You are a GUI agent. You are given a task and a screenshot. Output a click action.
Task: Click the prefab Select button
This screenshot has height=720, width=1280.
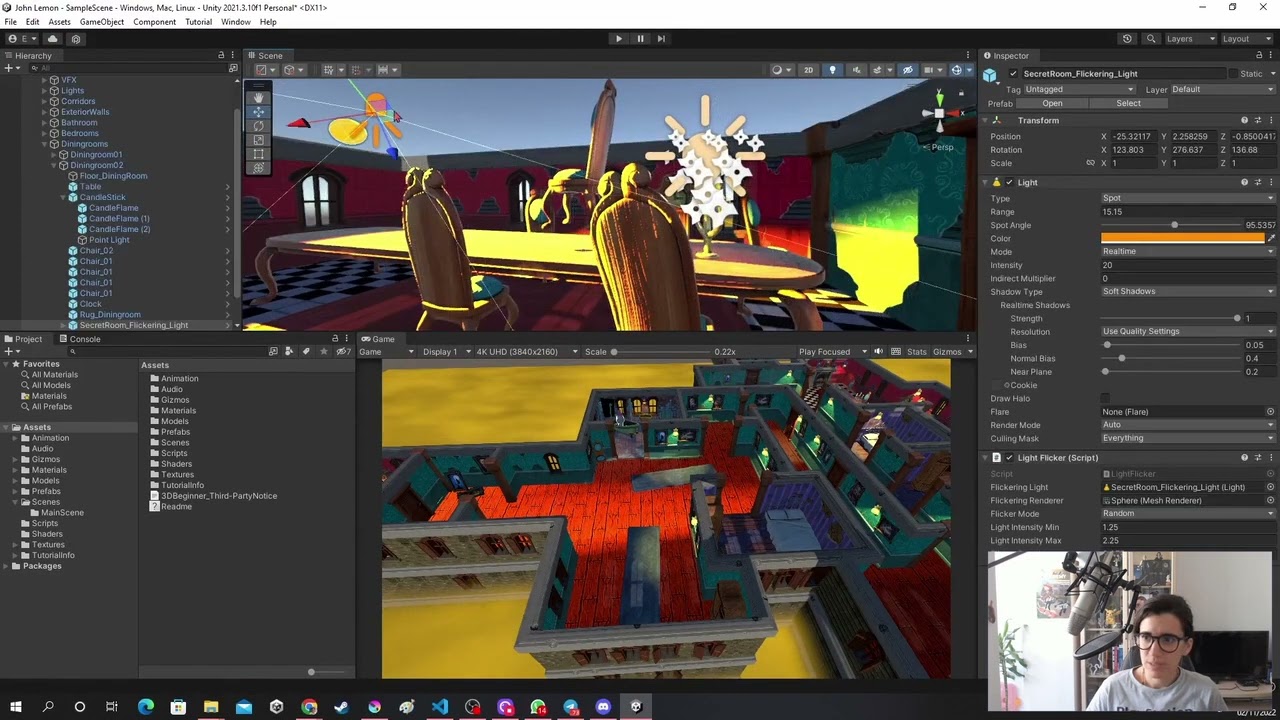1128,104
